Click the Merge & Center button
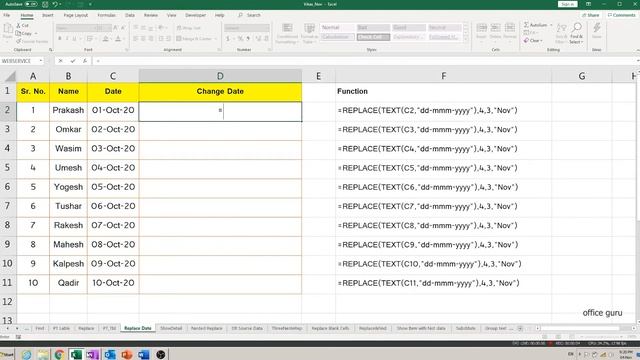The width and height of the screenshot is (640, 360). click(x=194, y=39)
